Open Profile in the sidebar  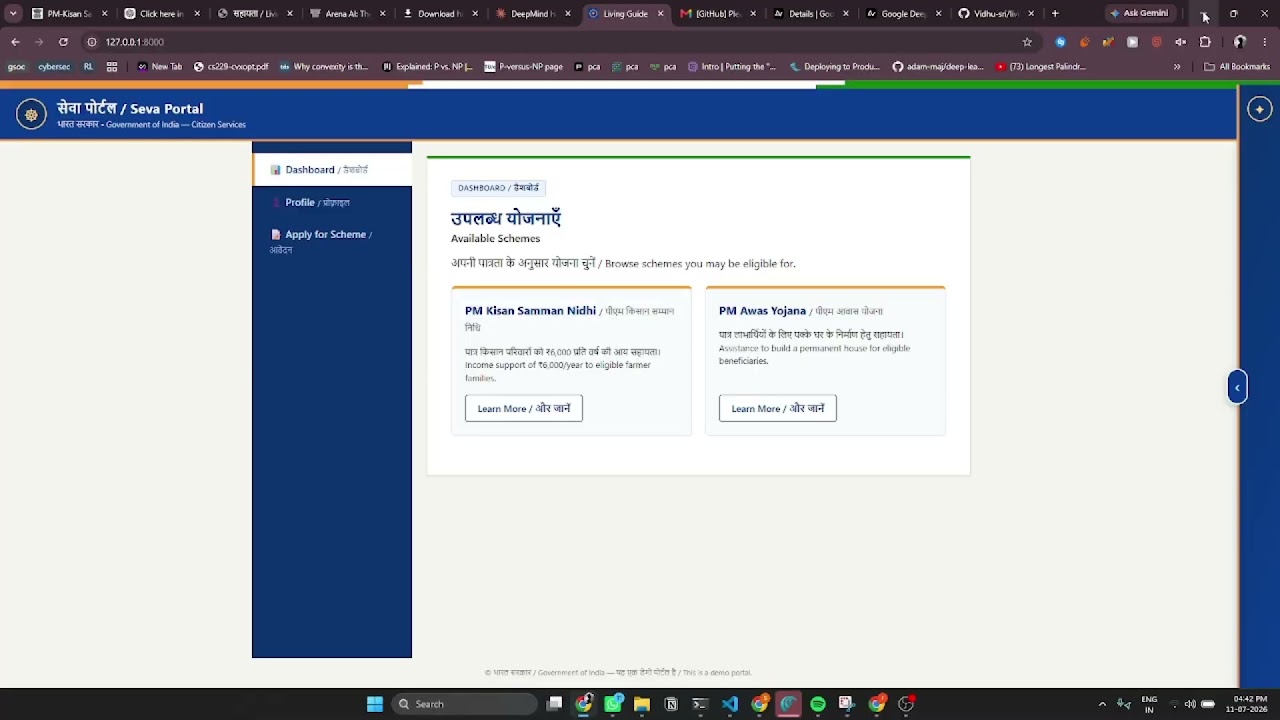(332, 202)
